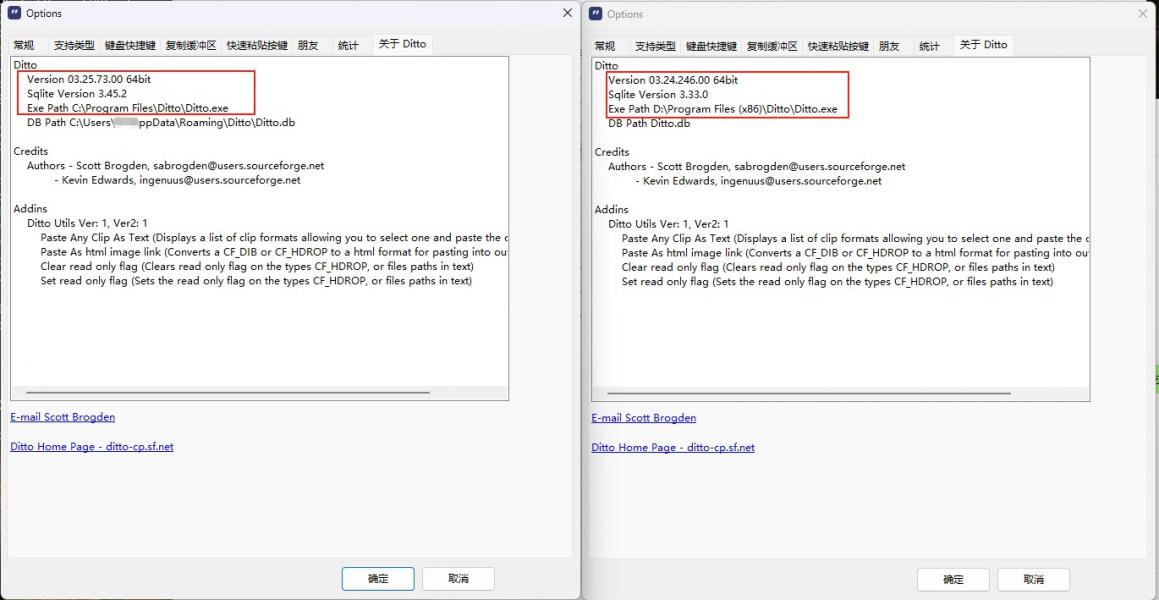Screen dimensions: 1159x600
Task: Click 取消 button in left Options window
Action: pos(458,579)
